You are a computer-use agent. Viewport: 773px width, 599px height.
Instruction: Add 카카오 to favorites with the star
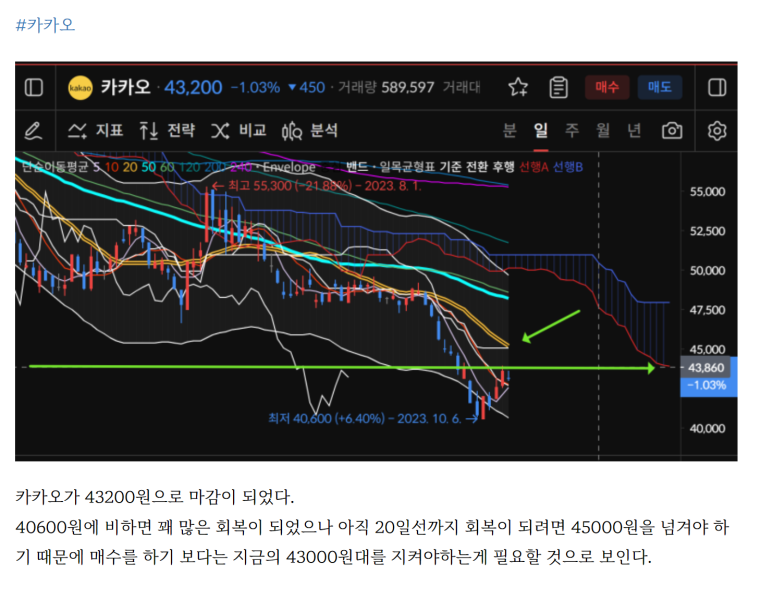[518, 87]
